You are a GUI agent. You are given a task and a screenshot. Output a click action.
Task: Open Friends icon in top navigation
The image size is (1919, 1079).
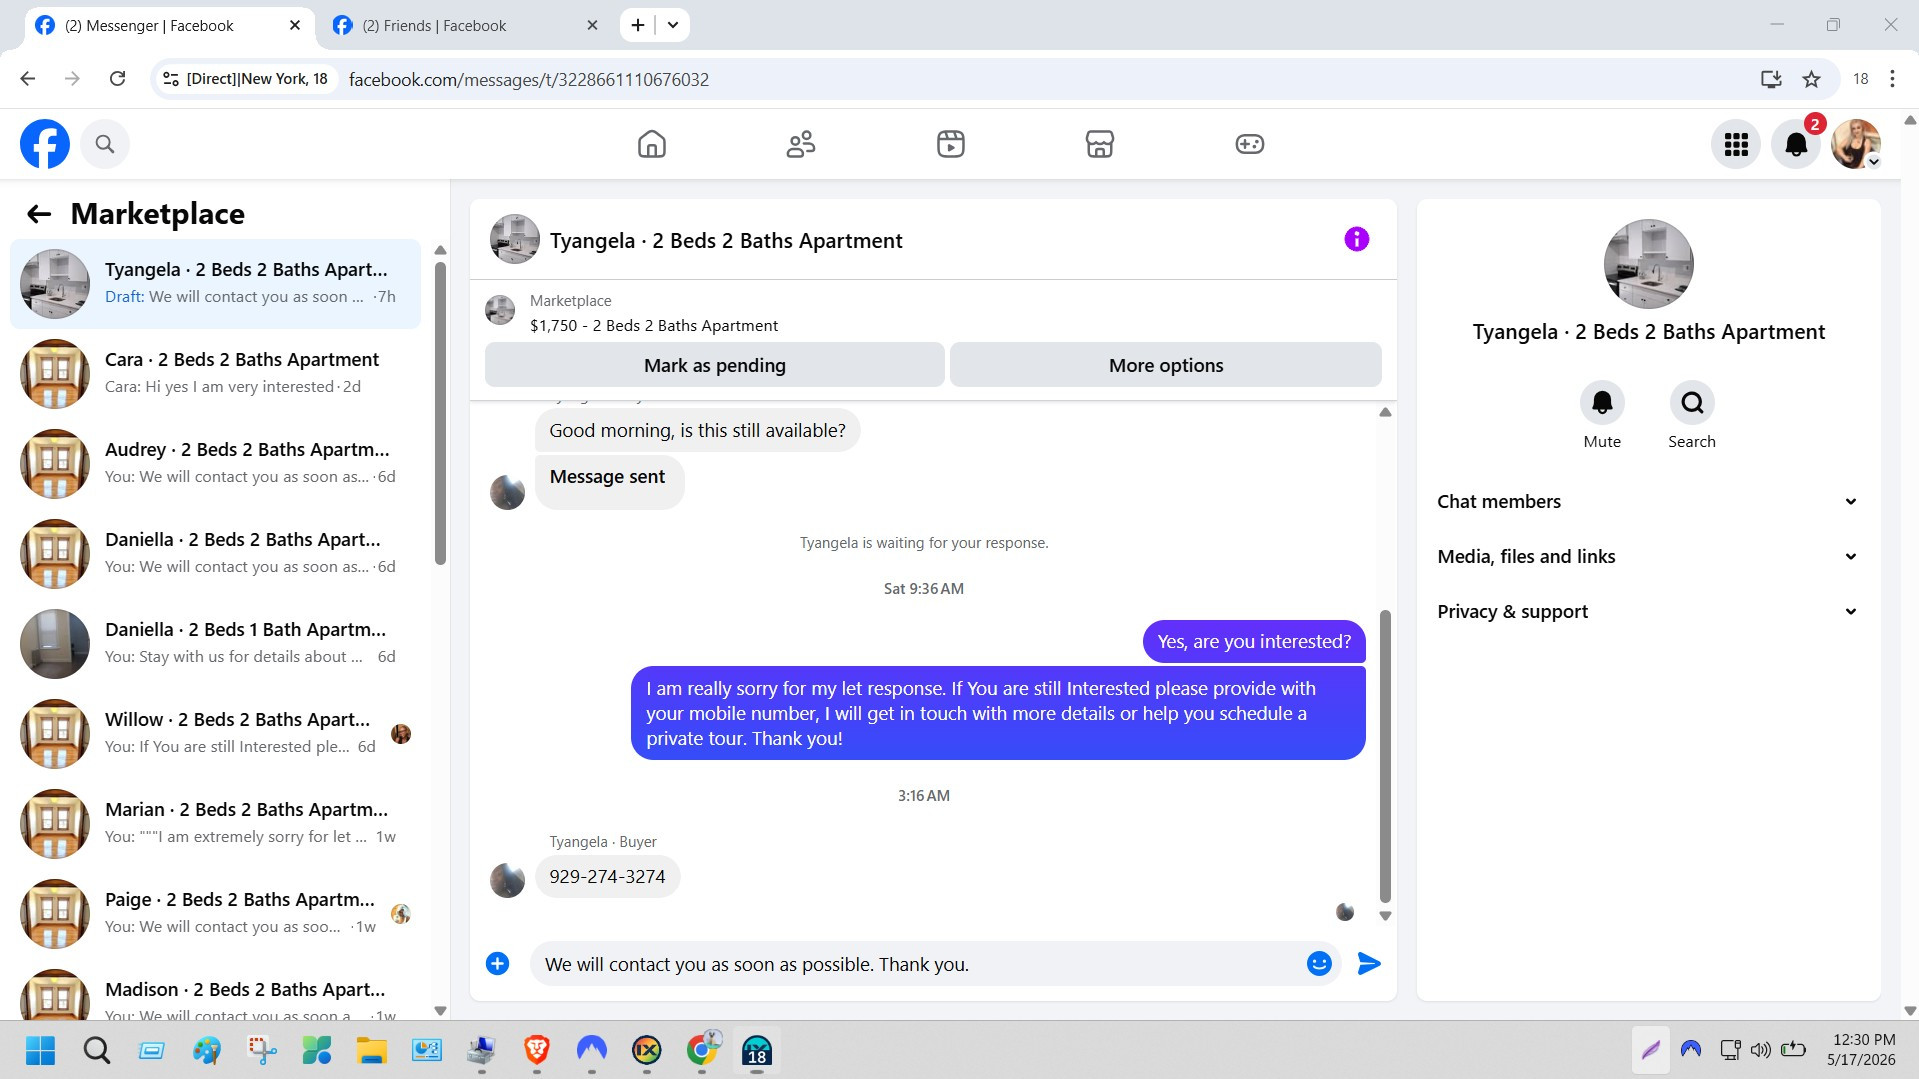pyautogui.click(x=801, y=144)
